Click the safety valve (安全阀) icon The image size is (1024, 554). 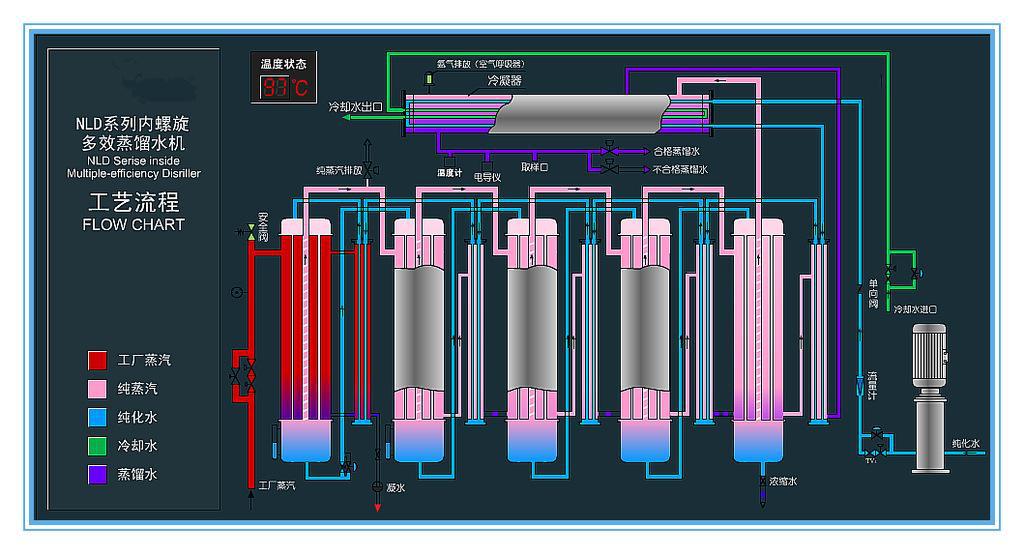[250, 232]
